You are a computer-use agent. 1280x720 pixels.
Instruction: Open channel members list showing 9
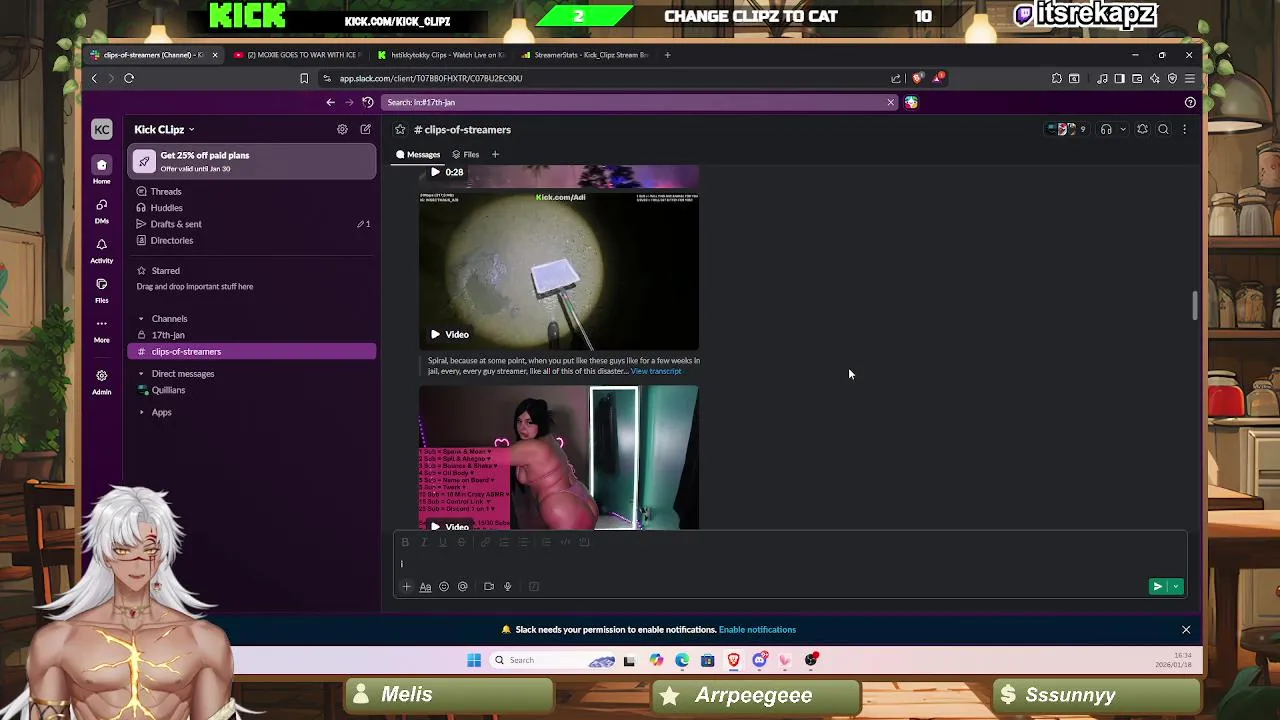[1068, 129]
